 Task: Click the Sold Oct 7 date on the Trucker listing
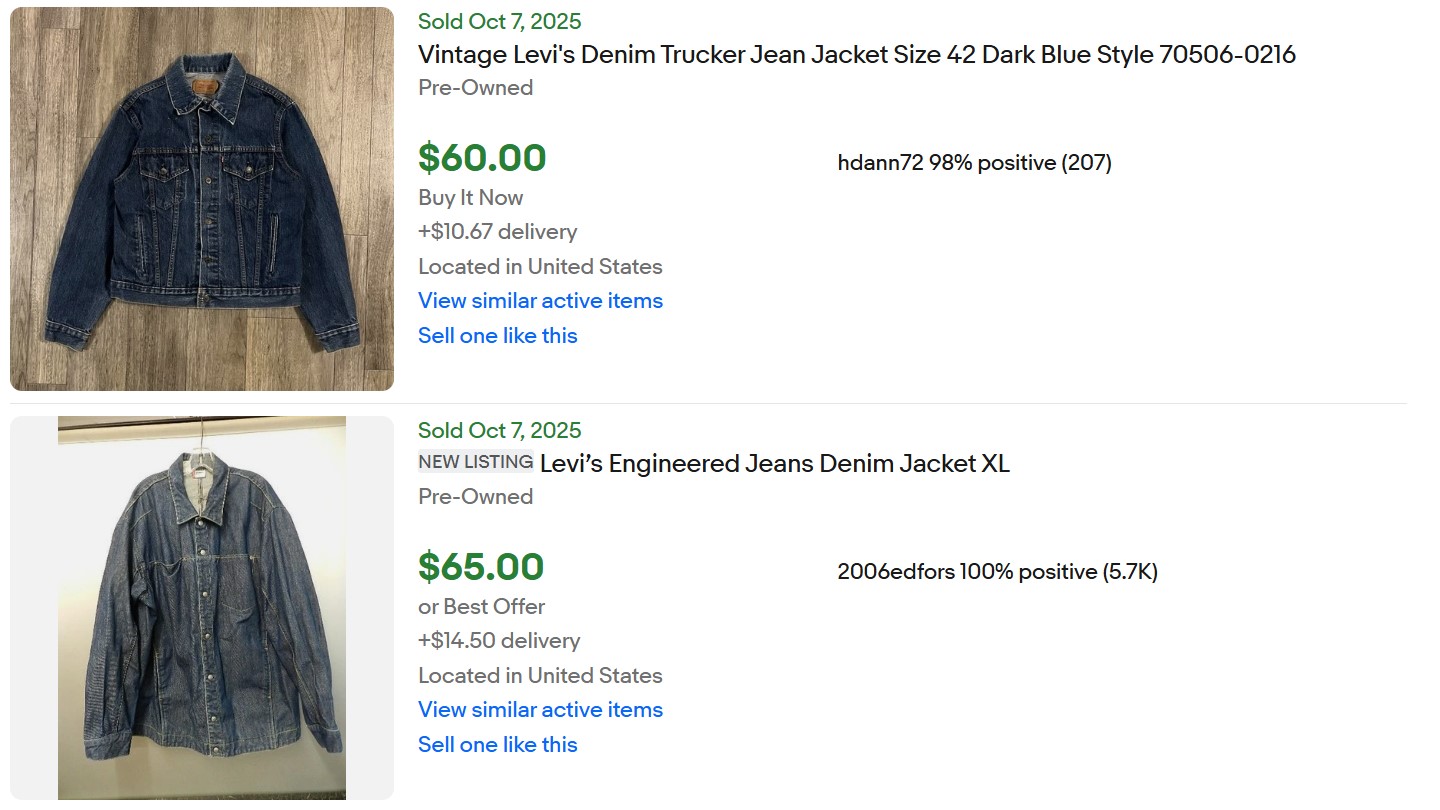click(x=499, y=21)
